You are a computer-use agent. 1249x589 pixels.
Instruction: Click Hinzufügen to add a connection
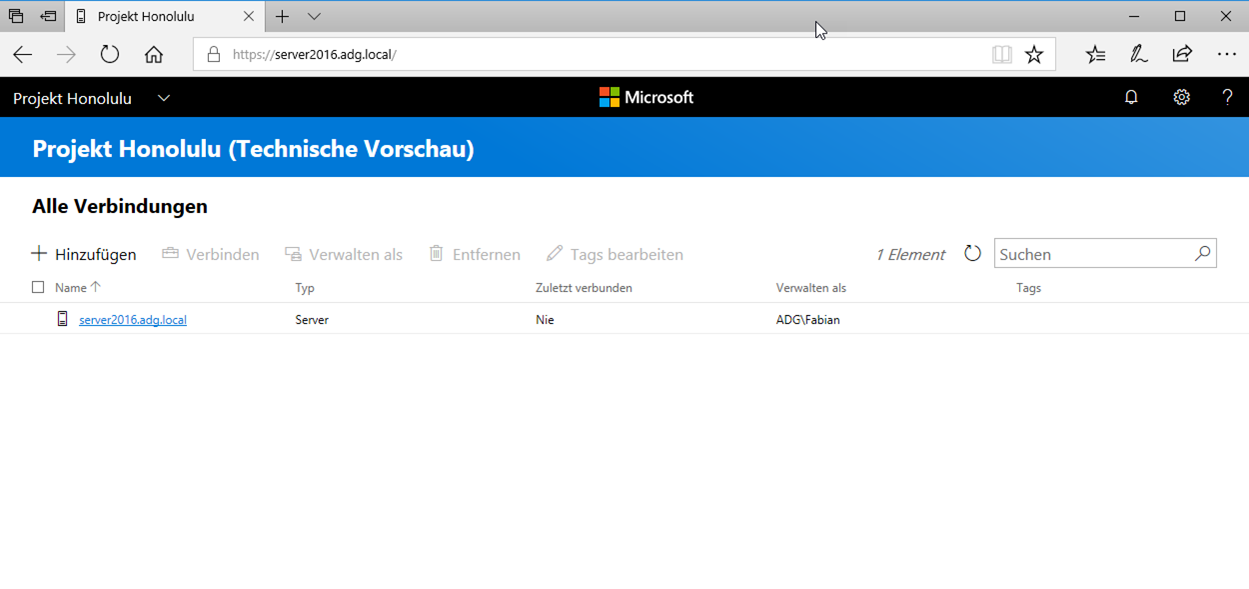pos(84,254)
